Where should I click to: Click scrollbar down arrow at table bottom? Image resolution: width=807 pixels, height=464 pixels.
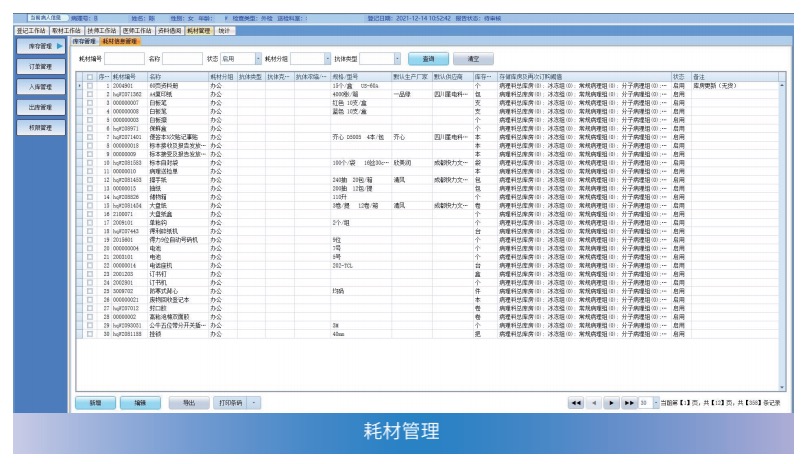[782, 387]
